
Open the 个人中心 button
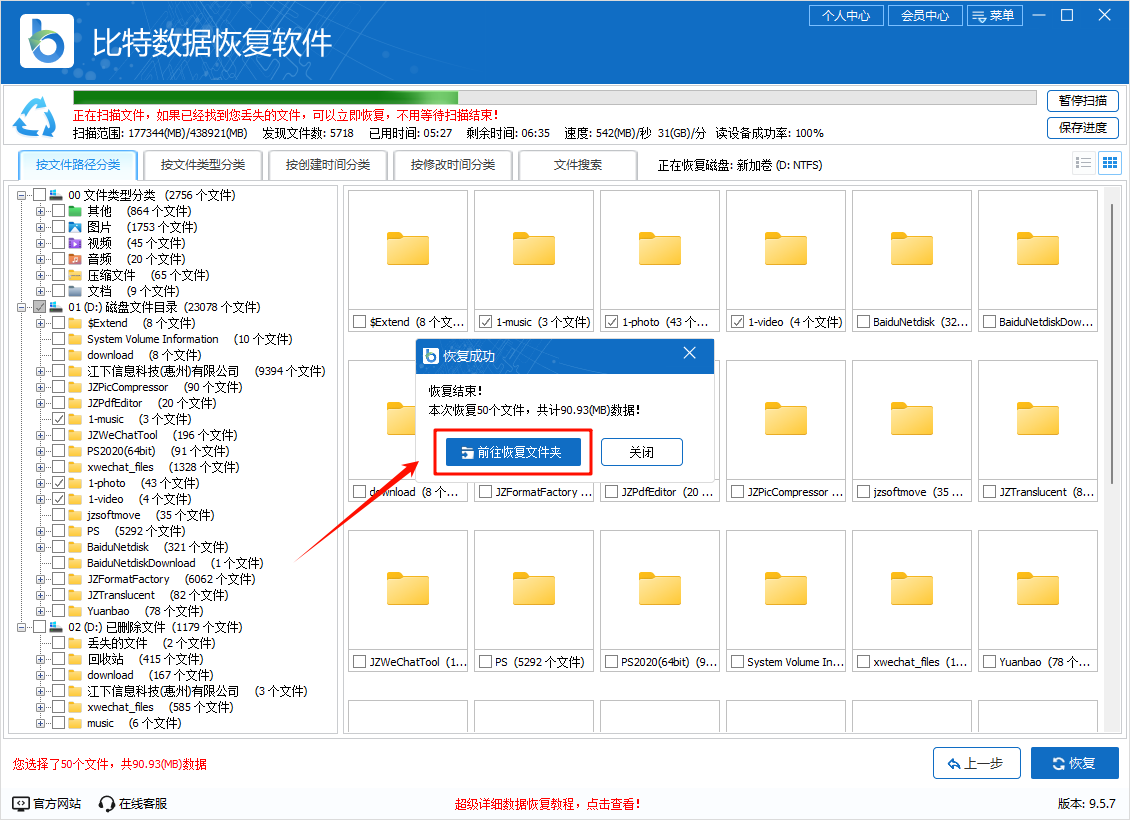[846, 16]
